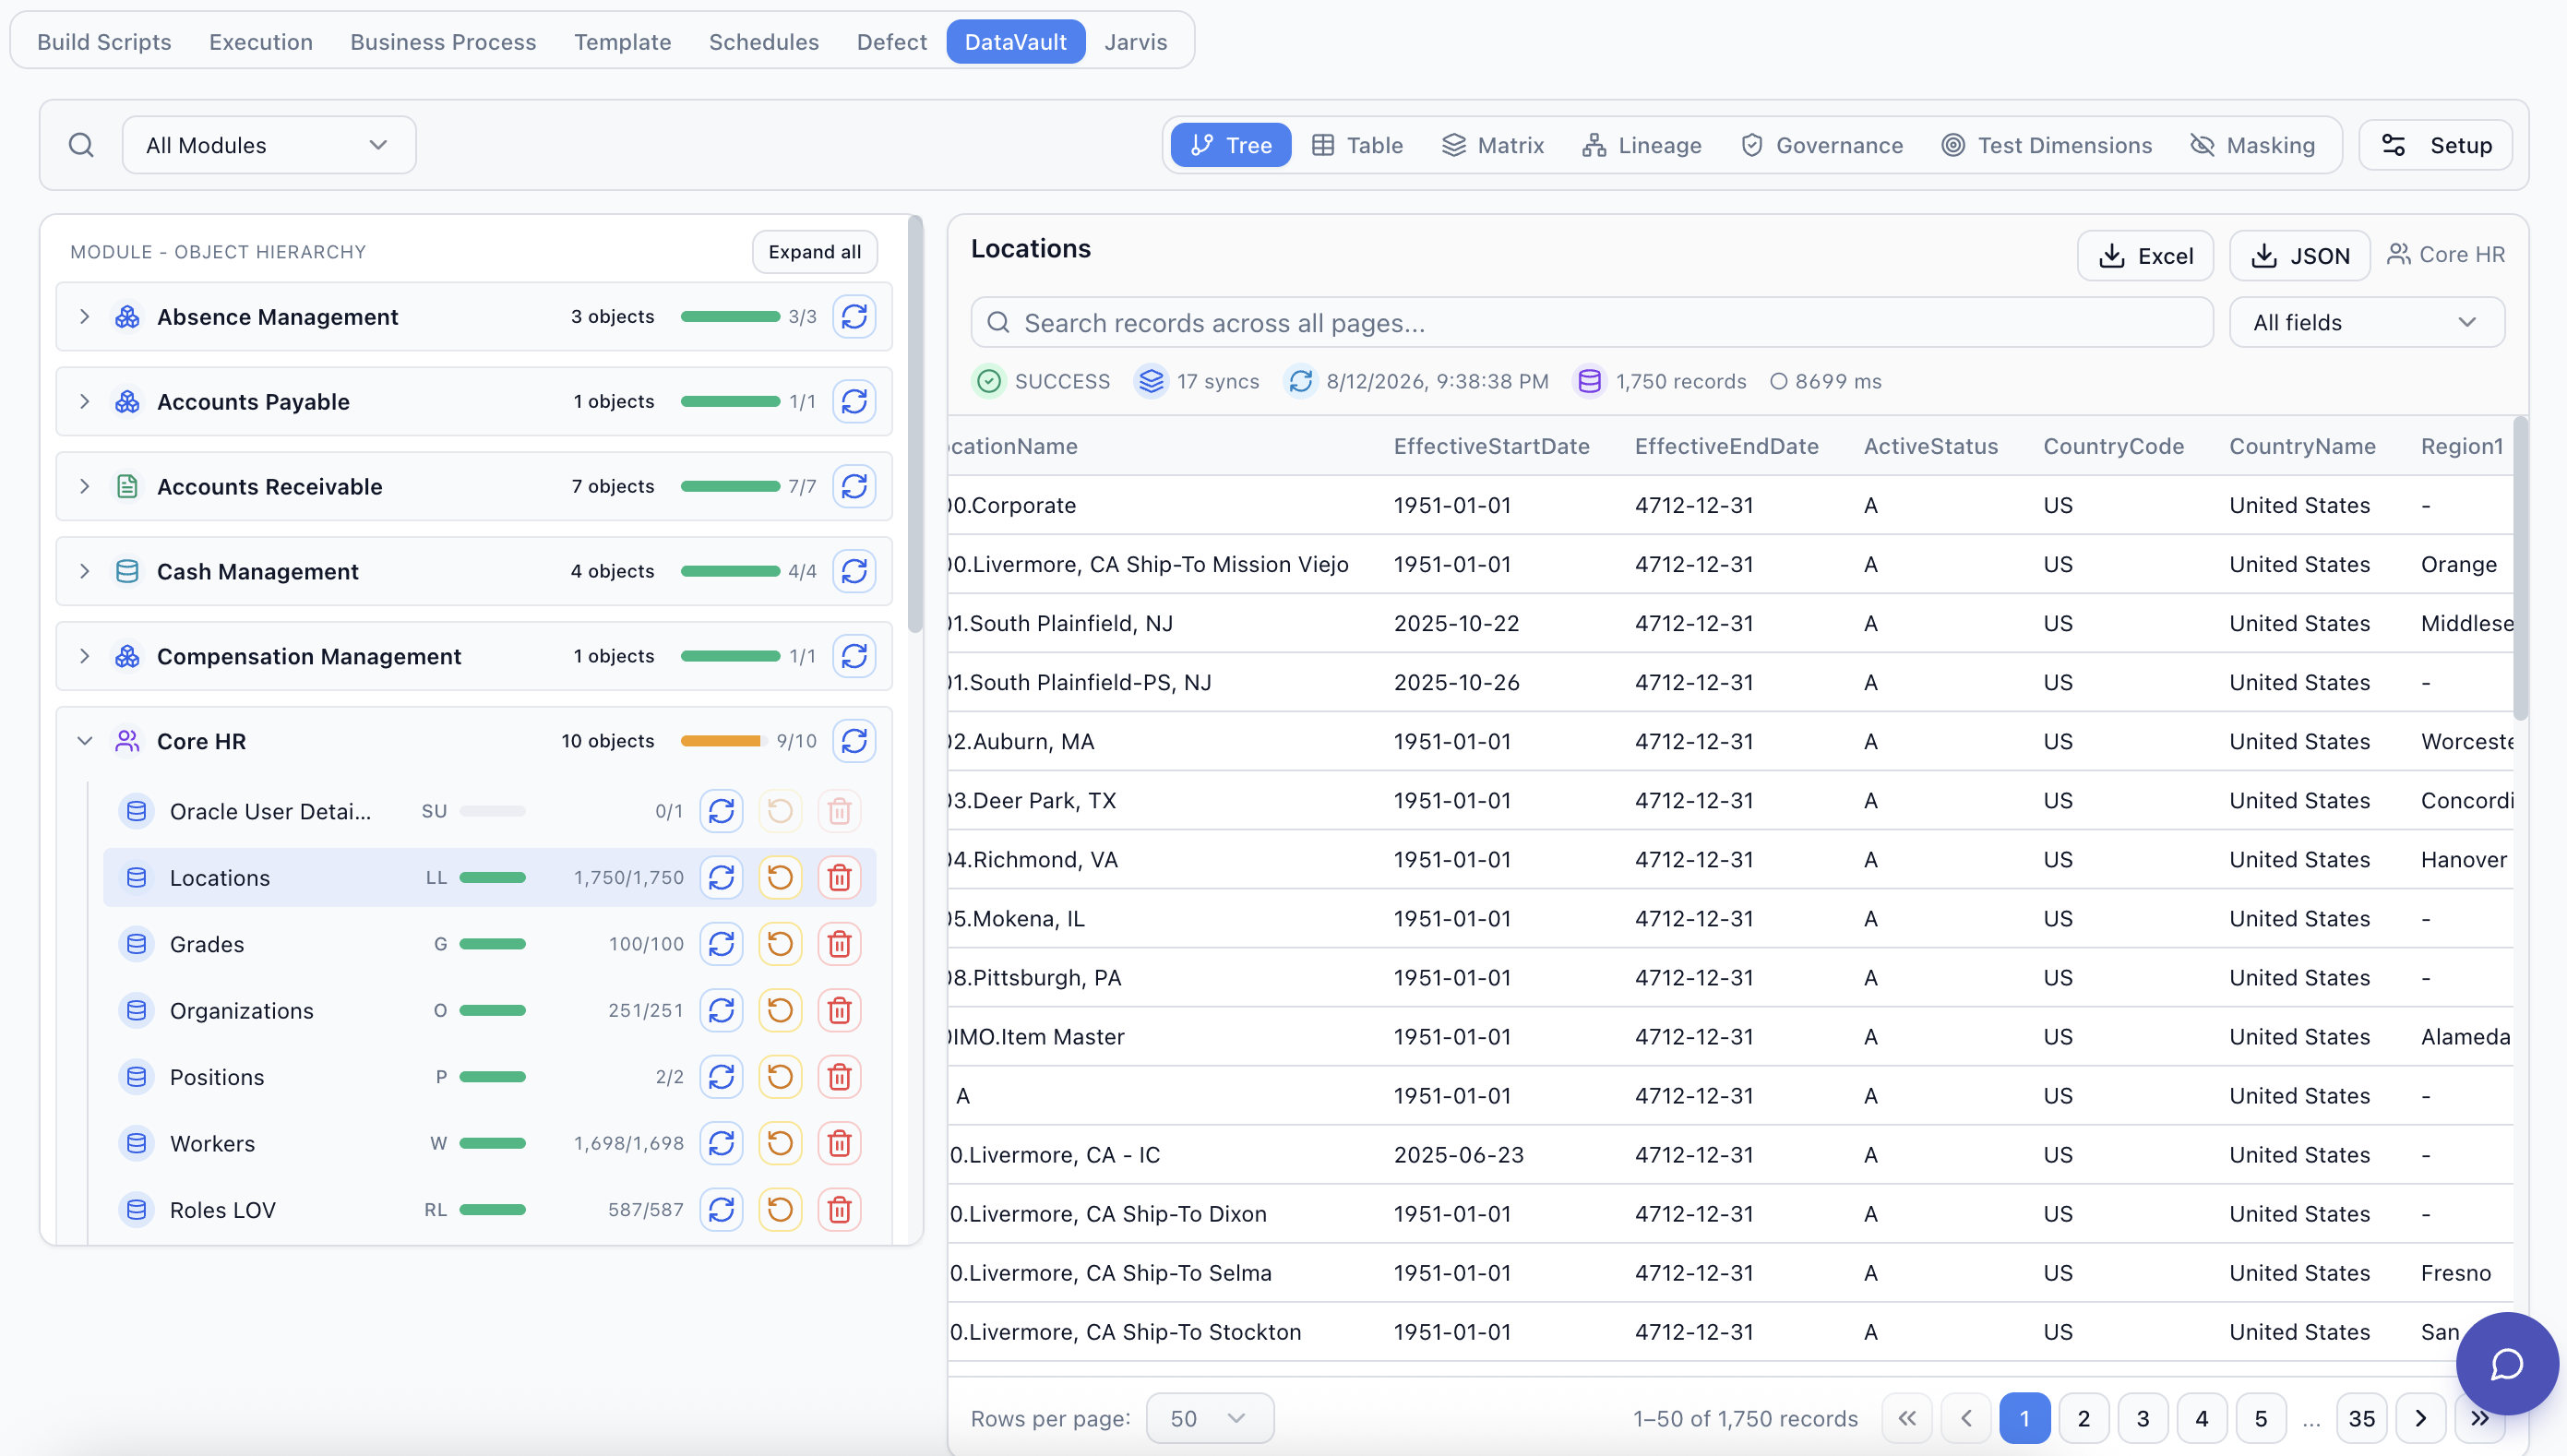The image size is (2567, 1456).
Task: Expand the Accounts Payable module
Action: (x=84, y=402)
